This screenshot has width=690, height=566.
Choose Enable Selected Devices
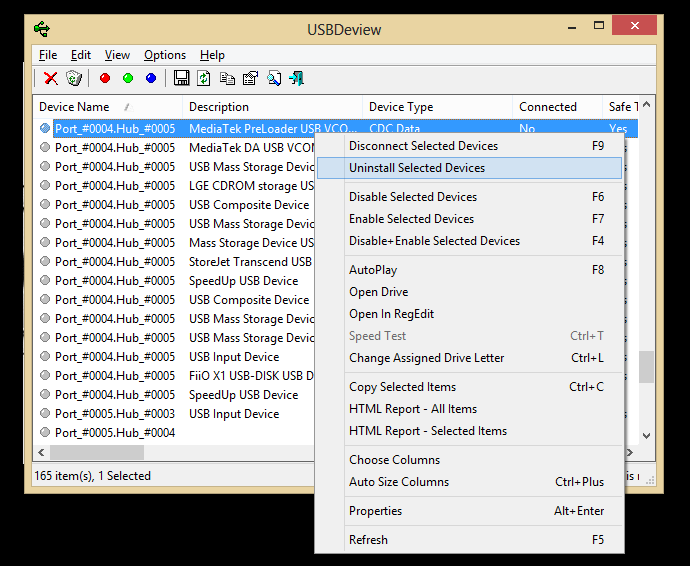point(469,219)
